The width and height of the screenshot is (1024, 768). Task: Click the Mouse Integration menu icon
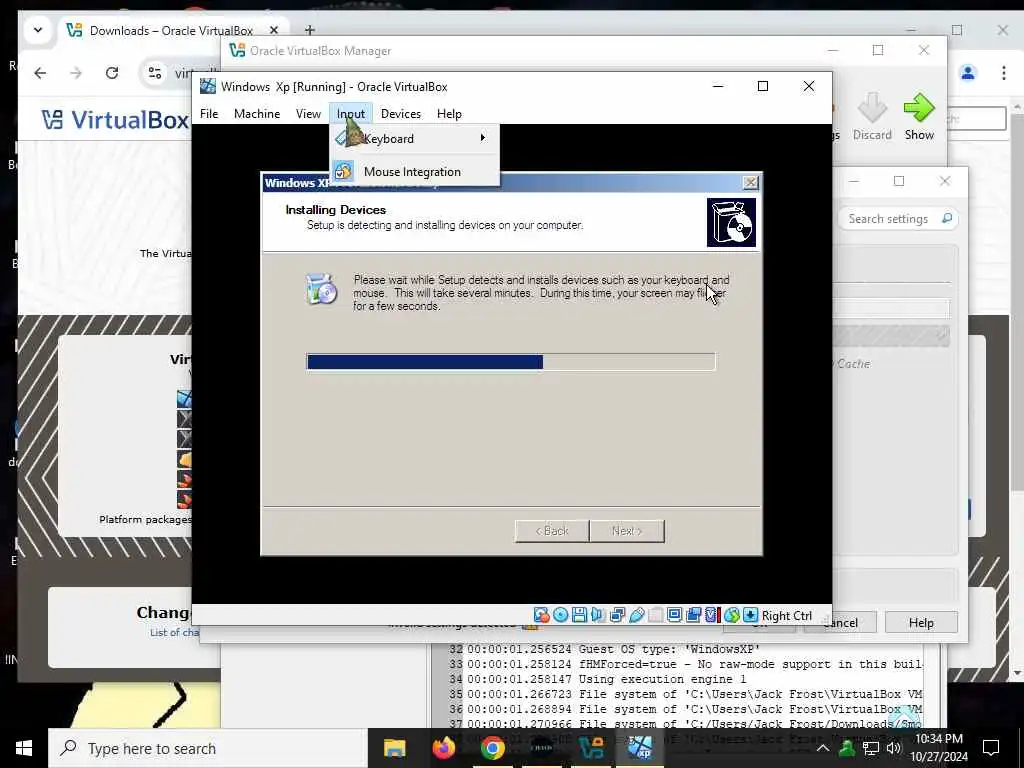click(343, 172)
